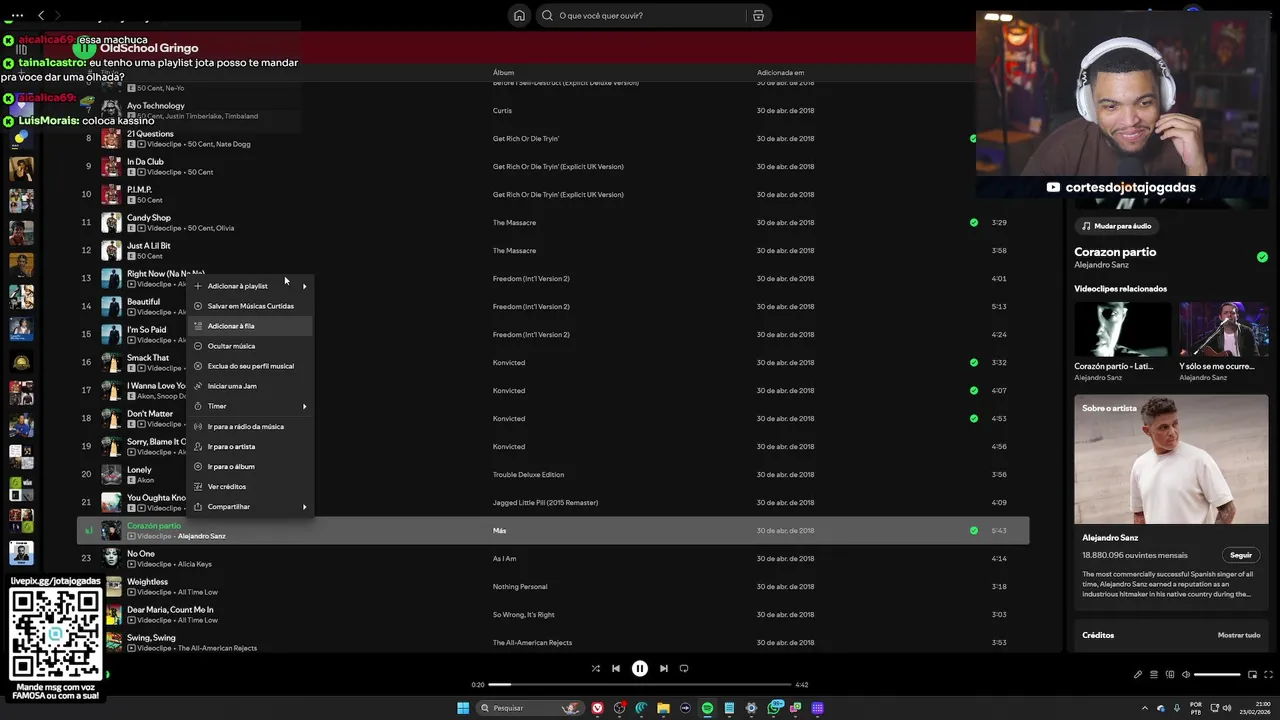The width and height of the screenshot is (1280, 720).
Task: Toggle repeat mode
Action: click(x=684, y=668)
